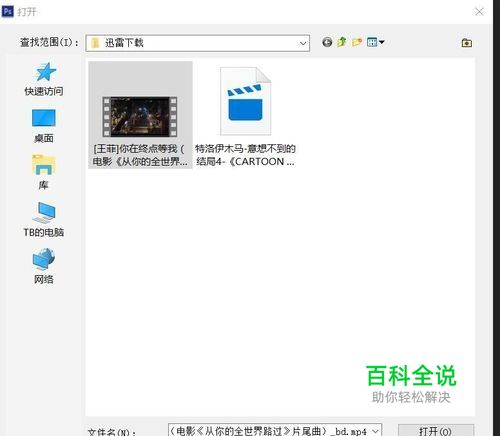Image resolution: width=500 pixels, height=436 pixels.
Task: Open Network (网络) location
Action: pyautogui.click(x=44, y=266)
